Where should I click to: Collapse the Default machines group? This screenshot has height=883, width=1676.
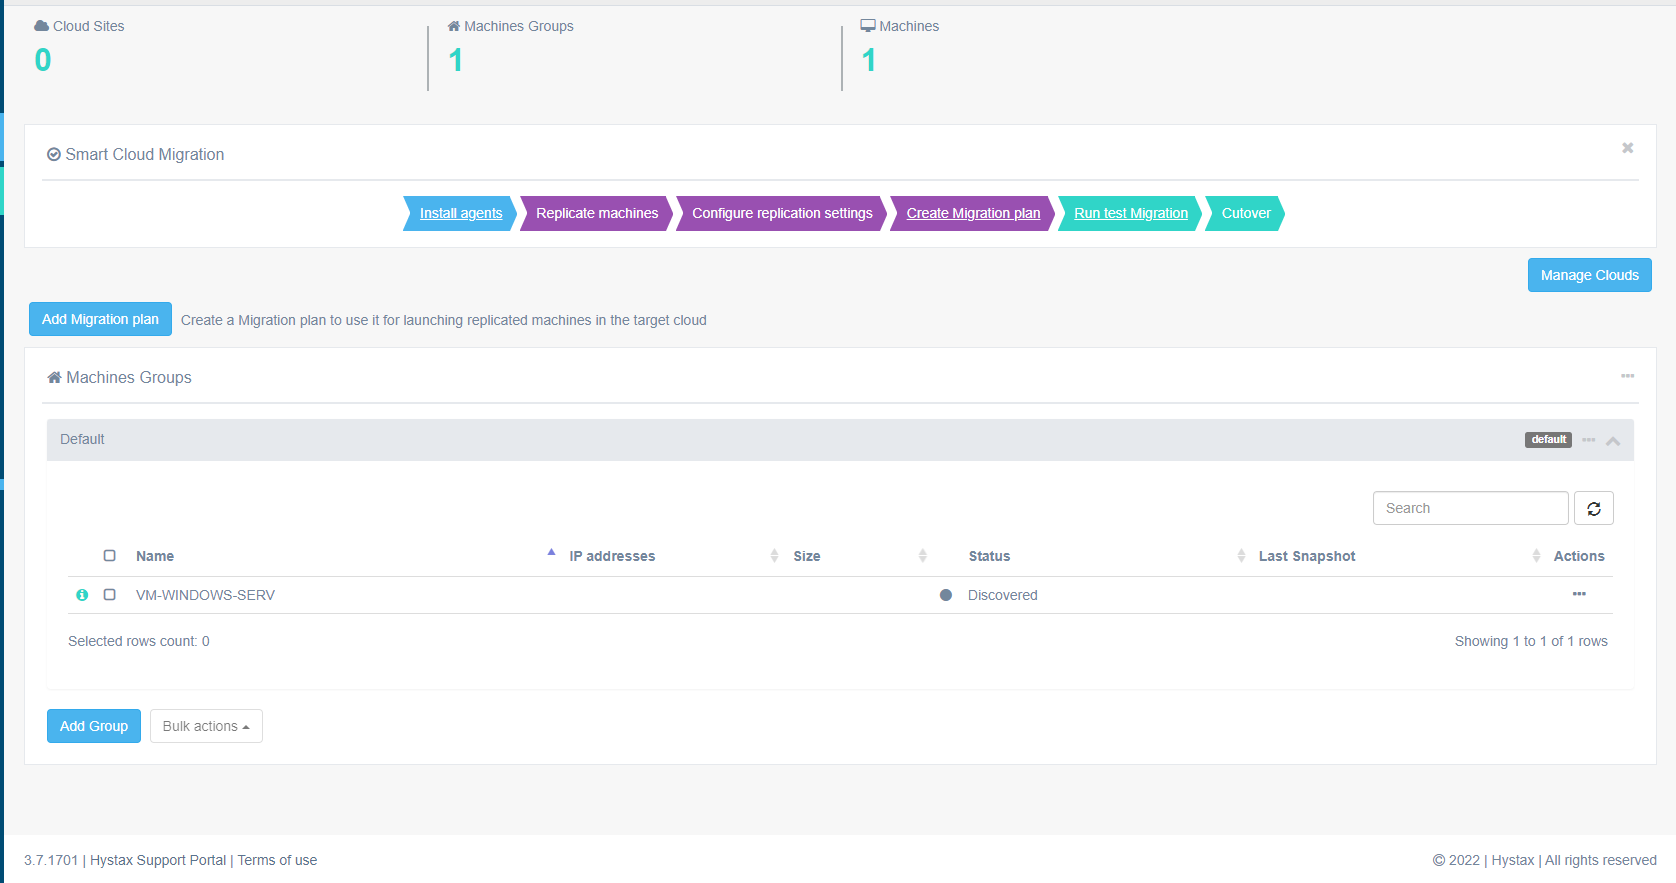coord(1613,441)
